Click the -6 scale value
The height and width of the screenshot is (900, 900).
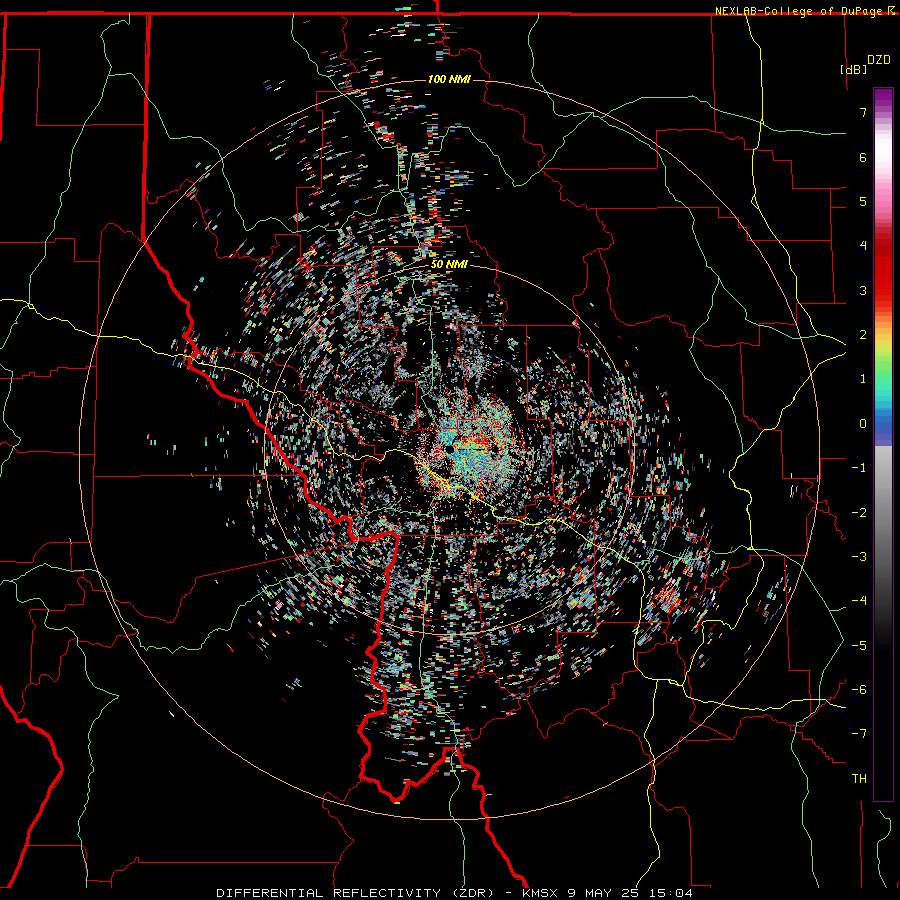pos(859,690)
